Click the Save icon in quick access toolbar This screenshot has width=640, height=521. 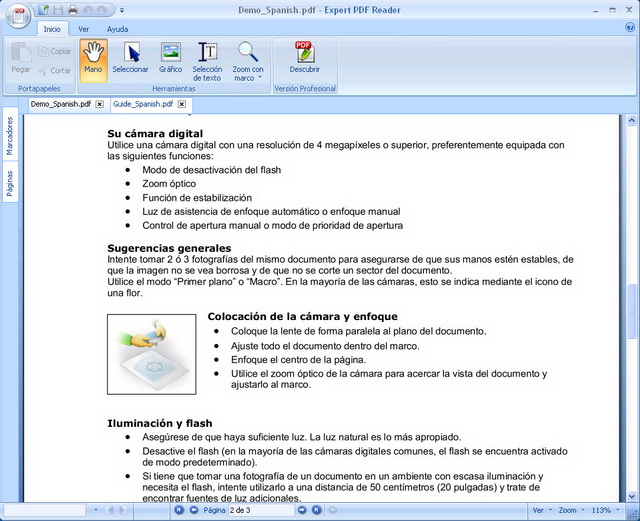click(x=58, y=10)
